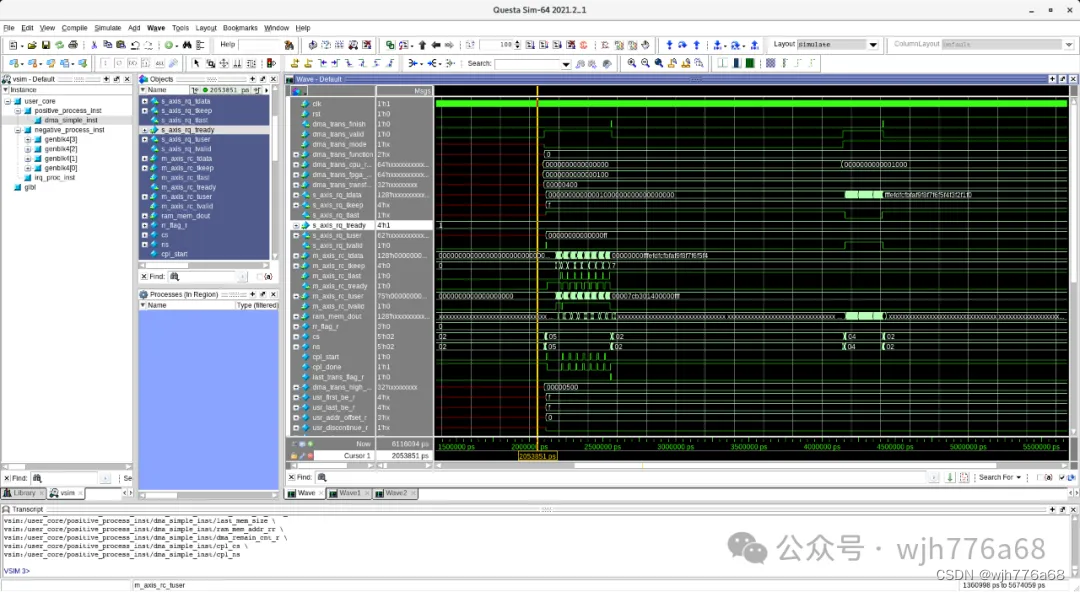Click the Instance column header in vsim panel
The height and width of the screenshot is (592, 1080).
23,90
